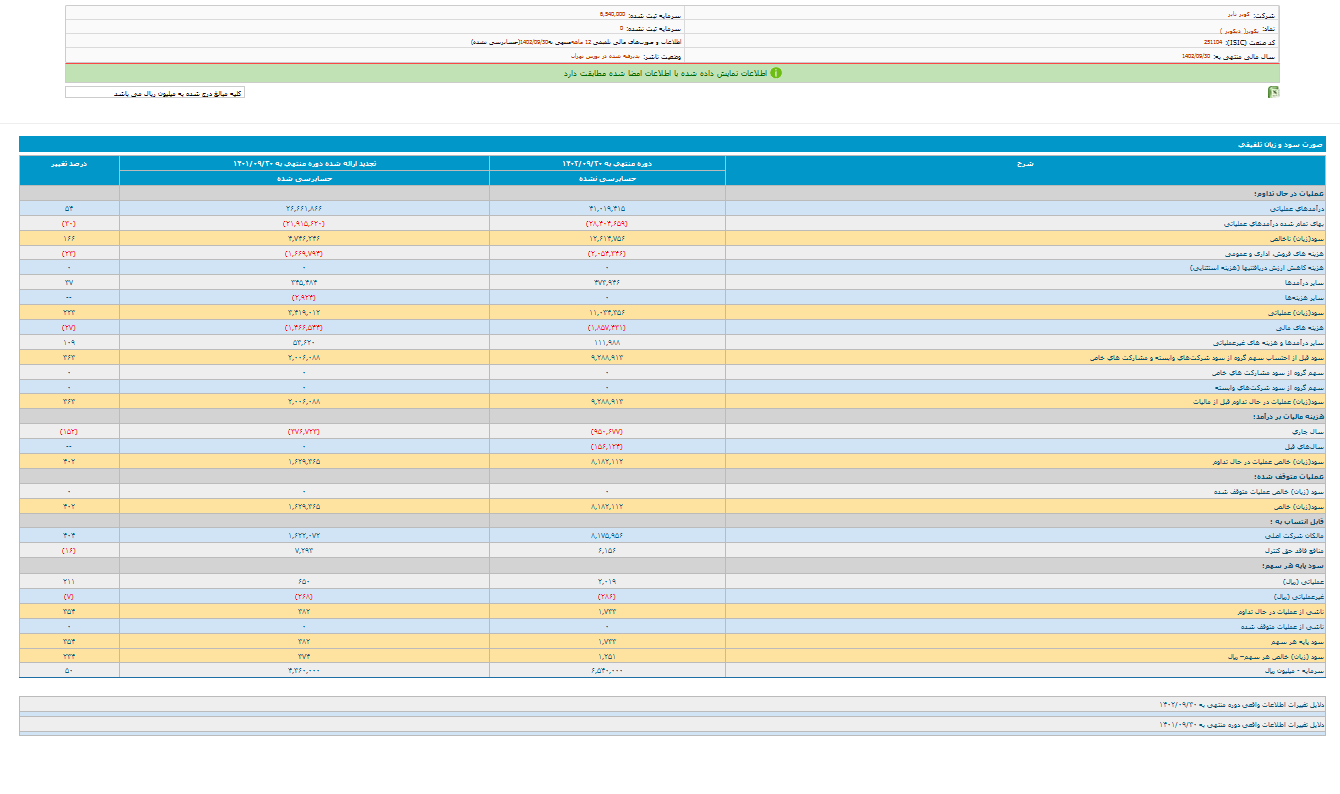This screenshot has height=794, width=1340.
Task: Click the 1402/09/30 period column header
Action: 607,162
